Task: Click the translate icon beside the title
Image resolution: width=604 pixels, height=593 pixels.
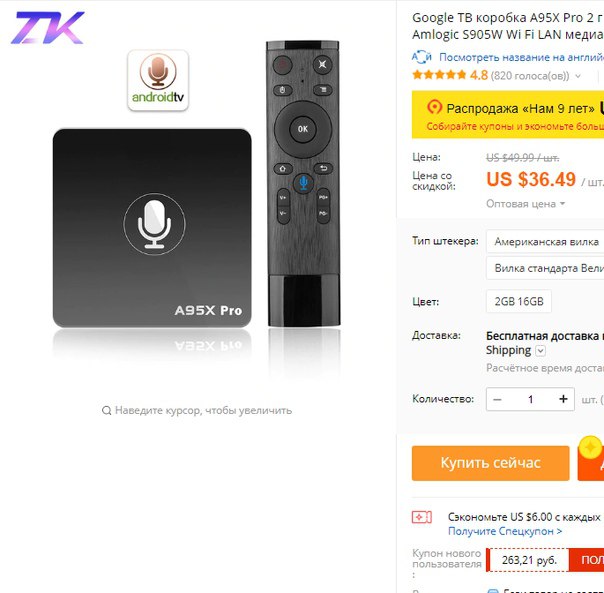Action: [x=422, y=57]
